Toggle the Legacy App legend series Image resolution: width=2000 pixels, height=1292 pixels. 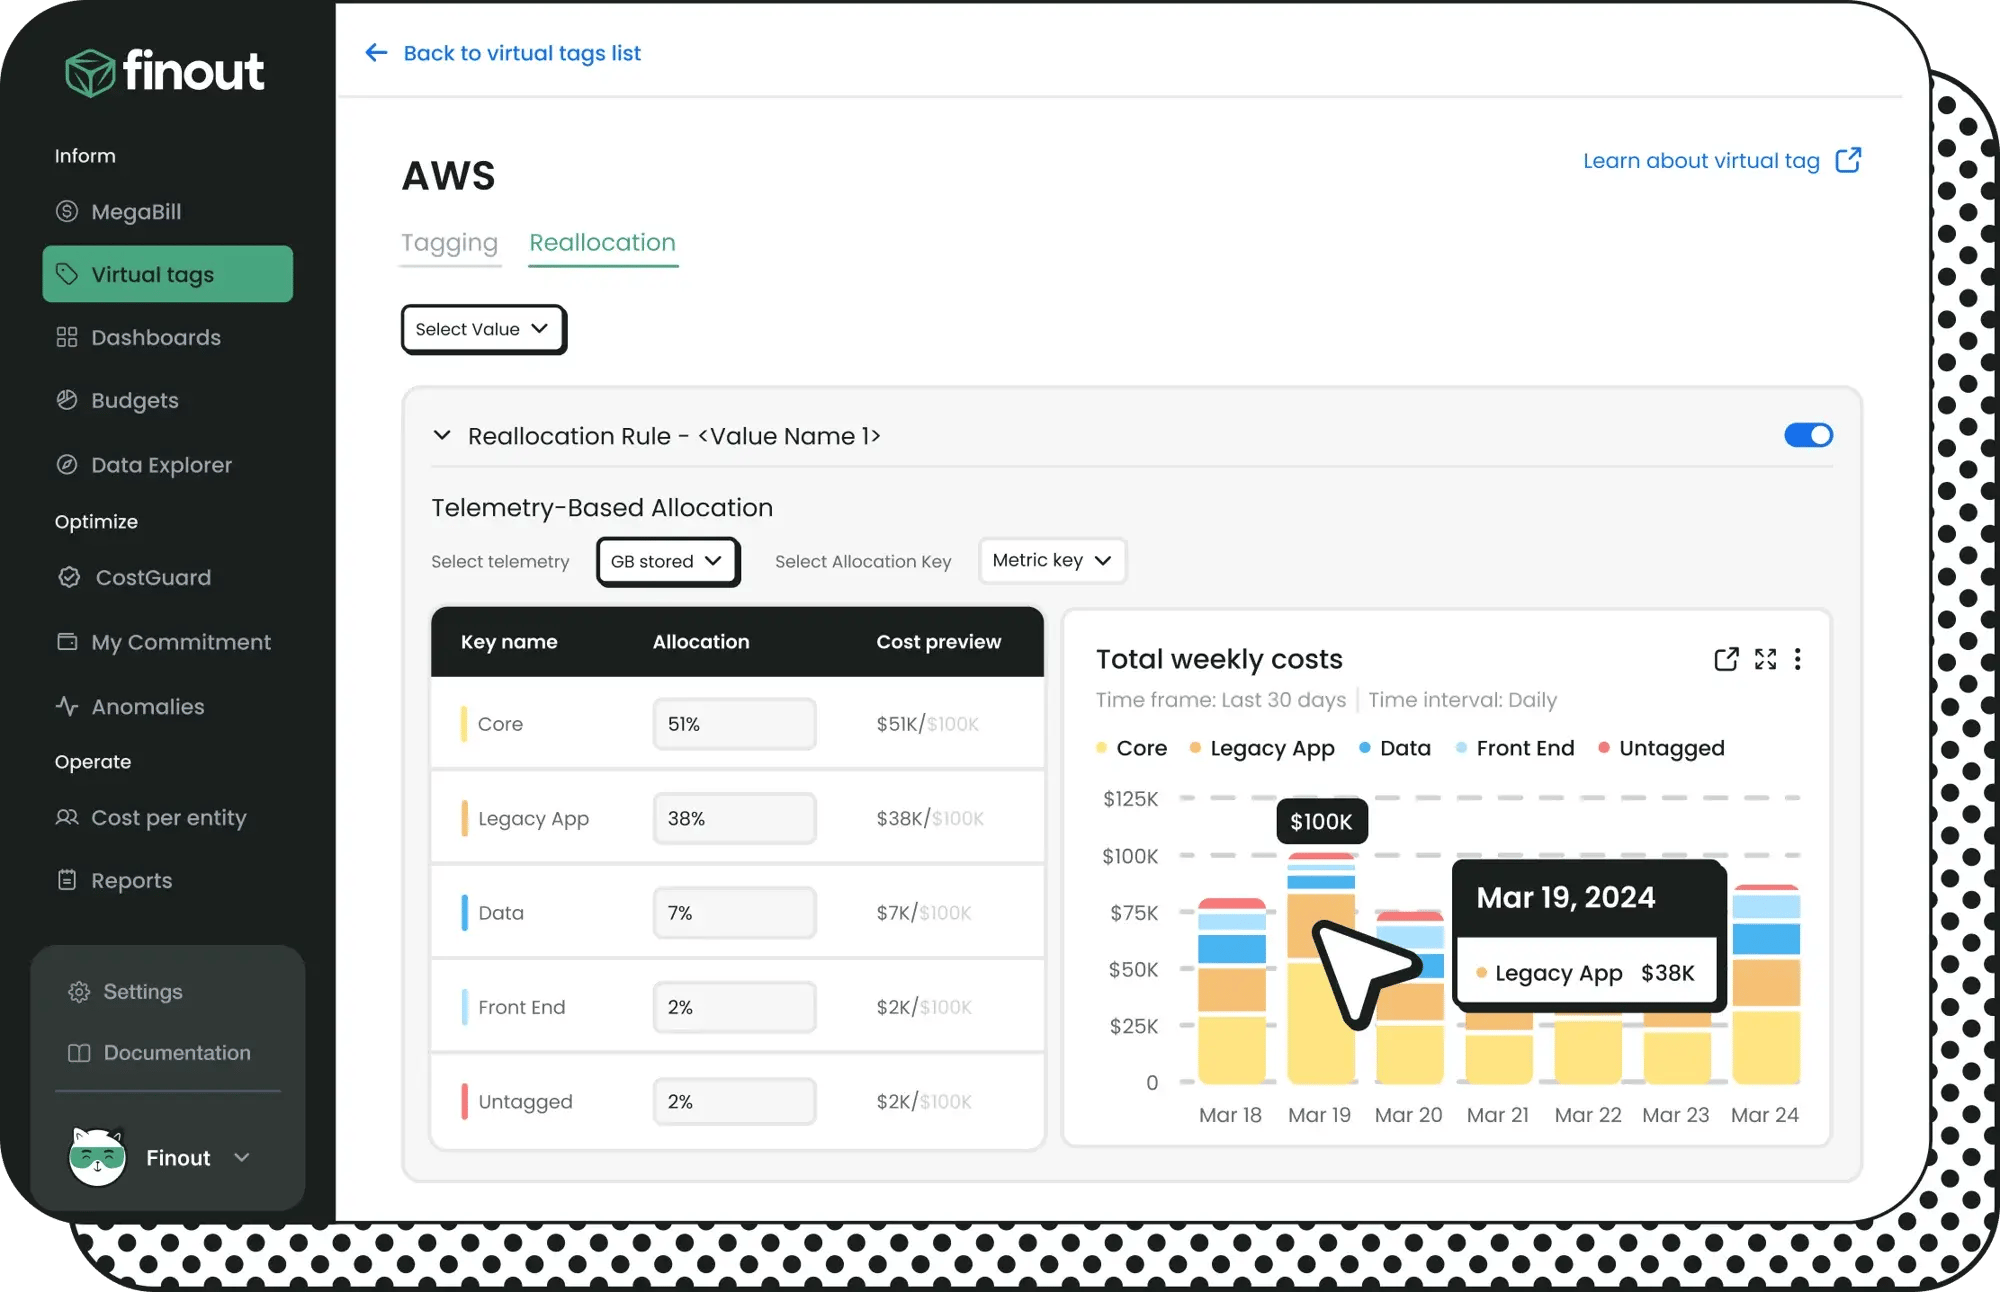1262,748
